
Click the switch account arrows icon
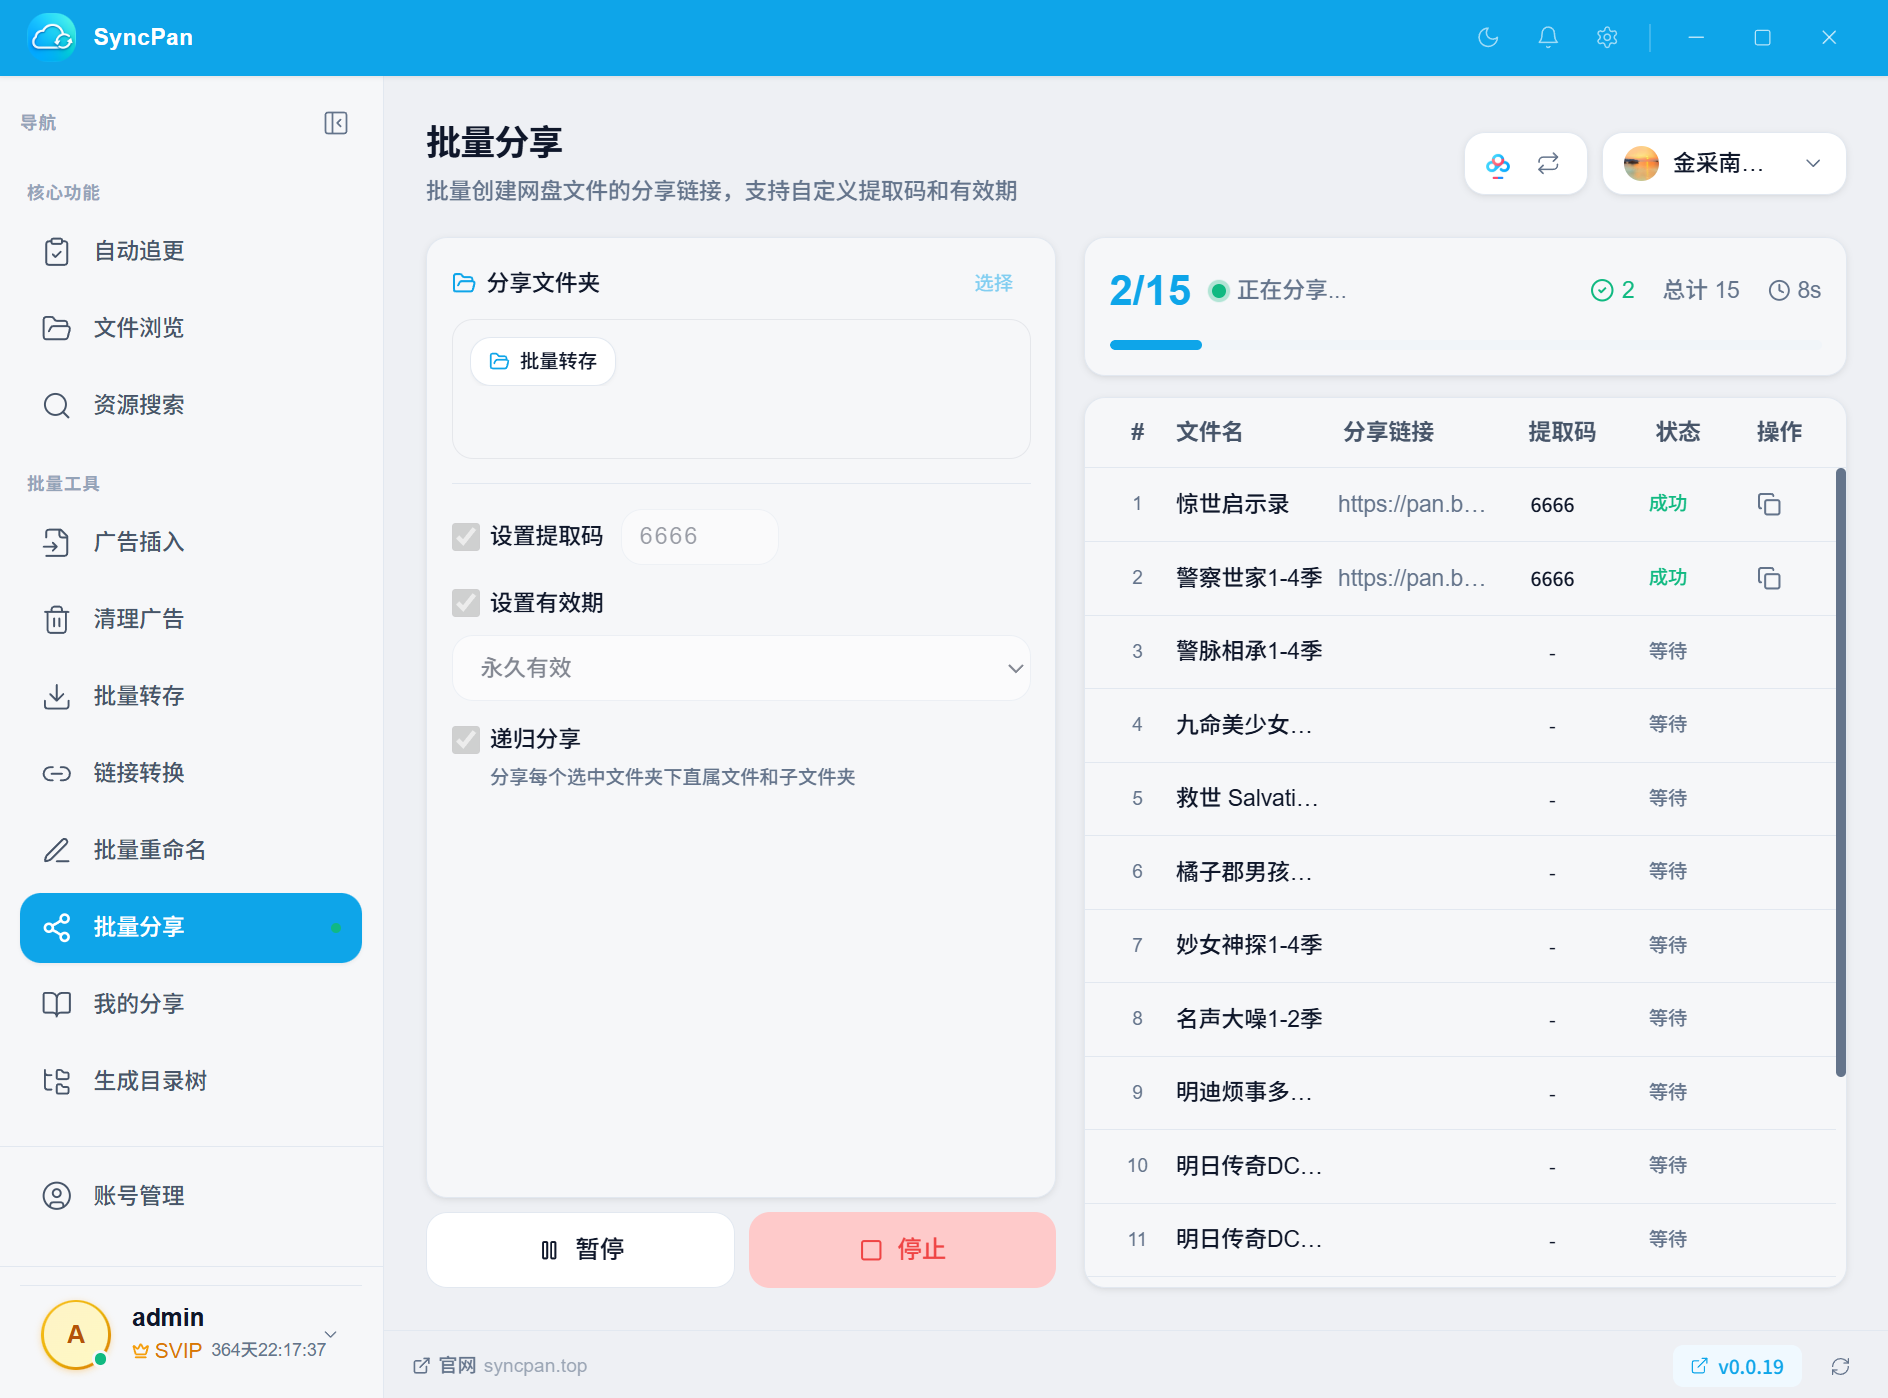point(1548,164)
